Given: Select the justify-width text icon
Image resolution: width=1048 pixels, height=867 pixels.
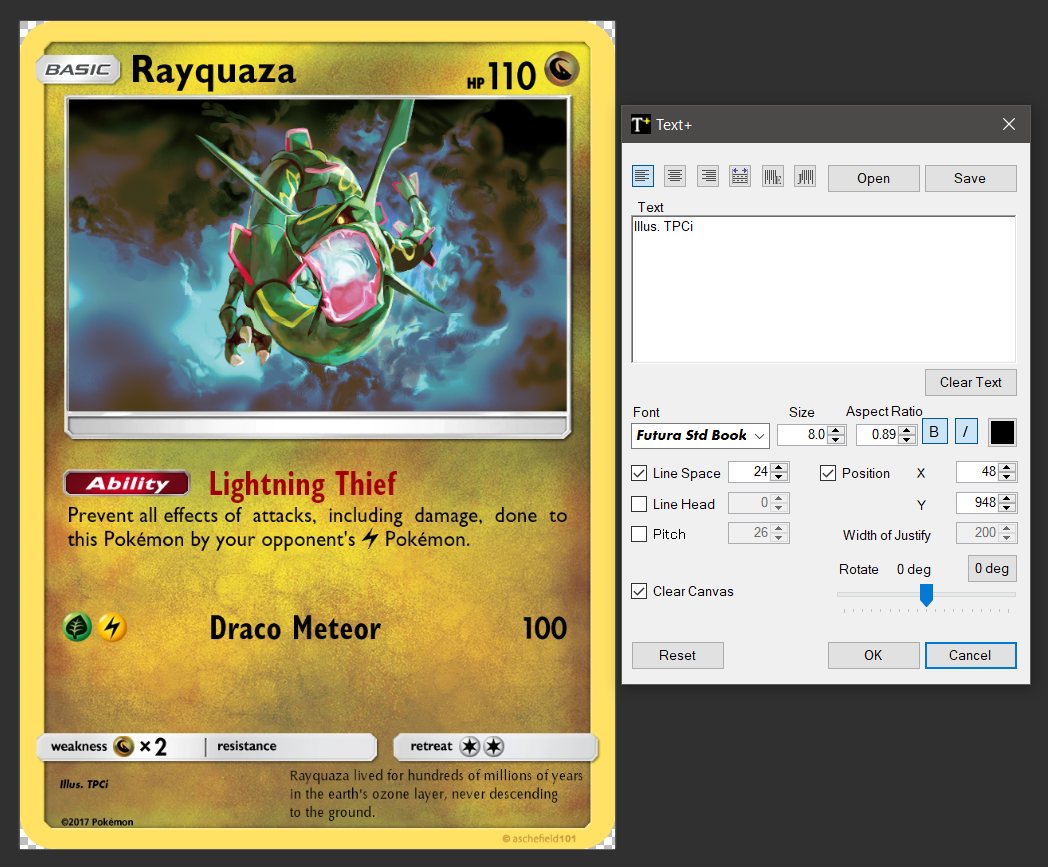Looking at the screenshot, I should (739, 175).
